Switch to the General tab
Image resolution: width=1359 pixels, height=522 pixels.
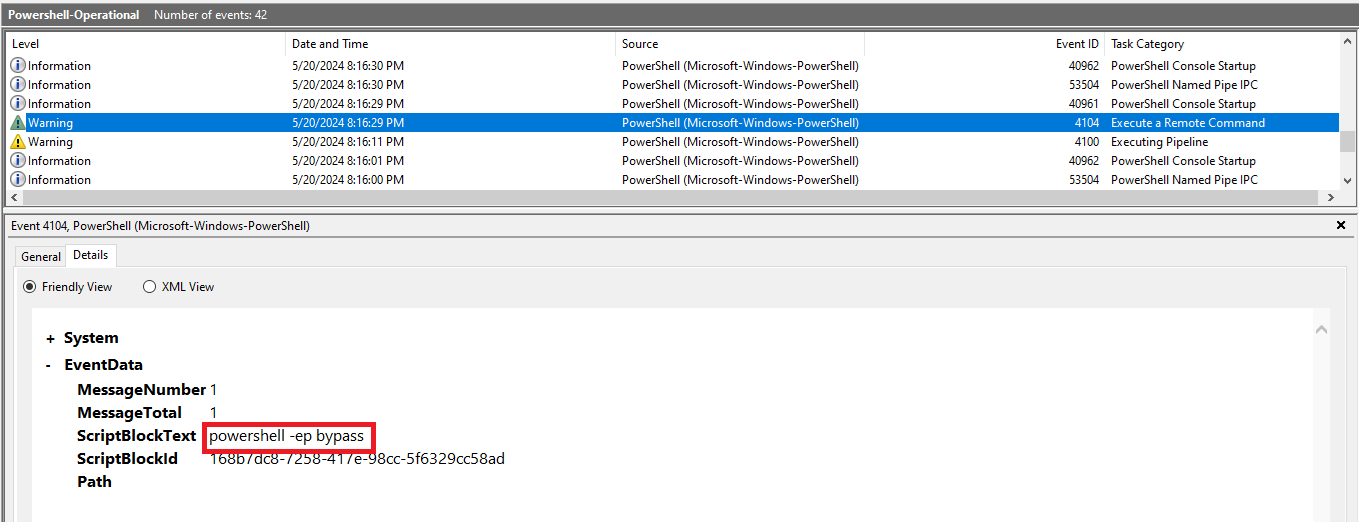tap(41, 257)
